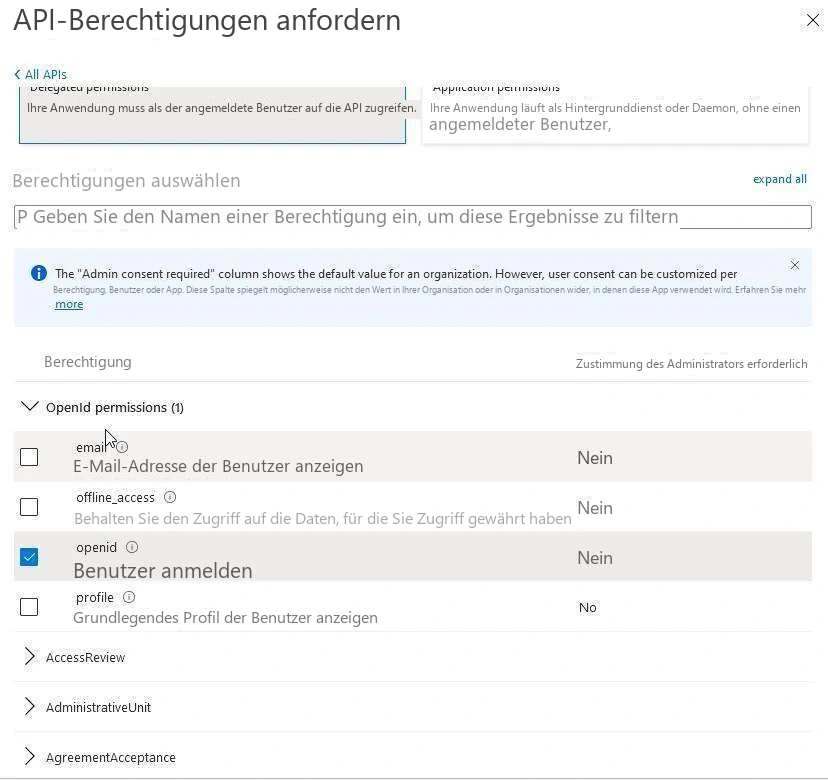Click 'Grundlegendes Profil der Benutzer anzeigen' text

click(x=225, y=618)
